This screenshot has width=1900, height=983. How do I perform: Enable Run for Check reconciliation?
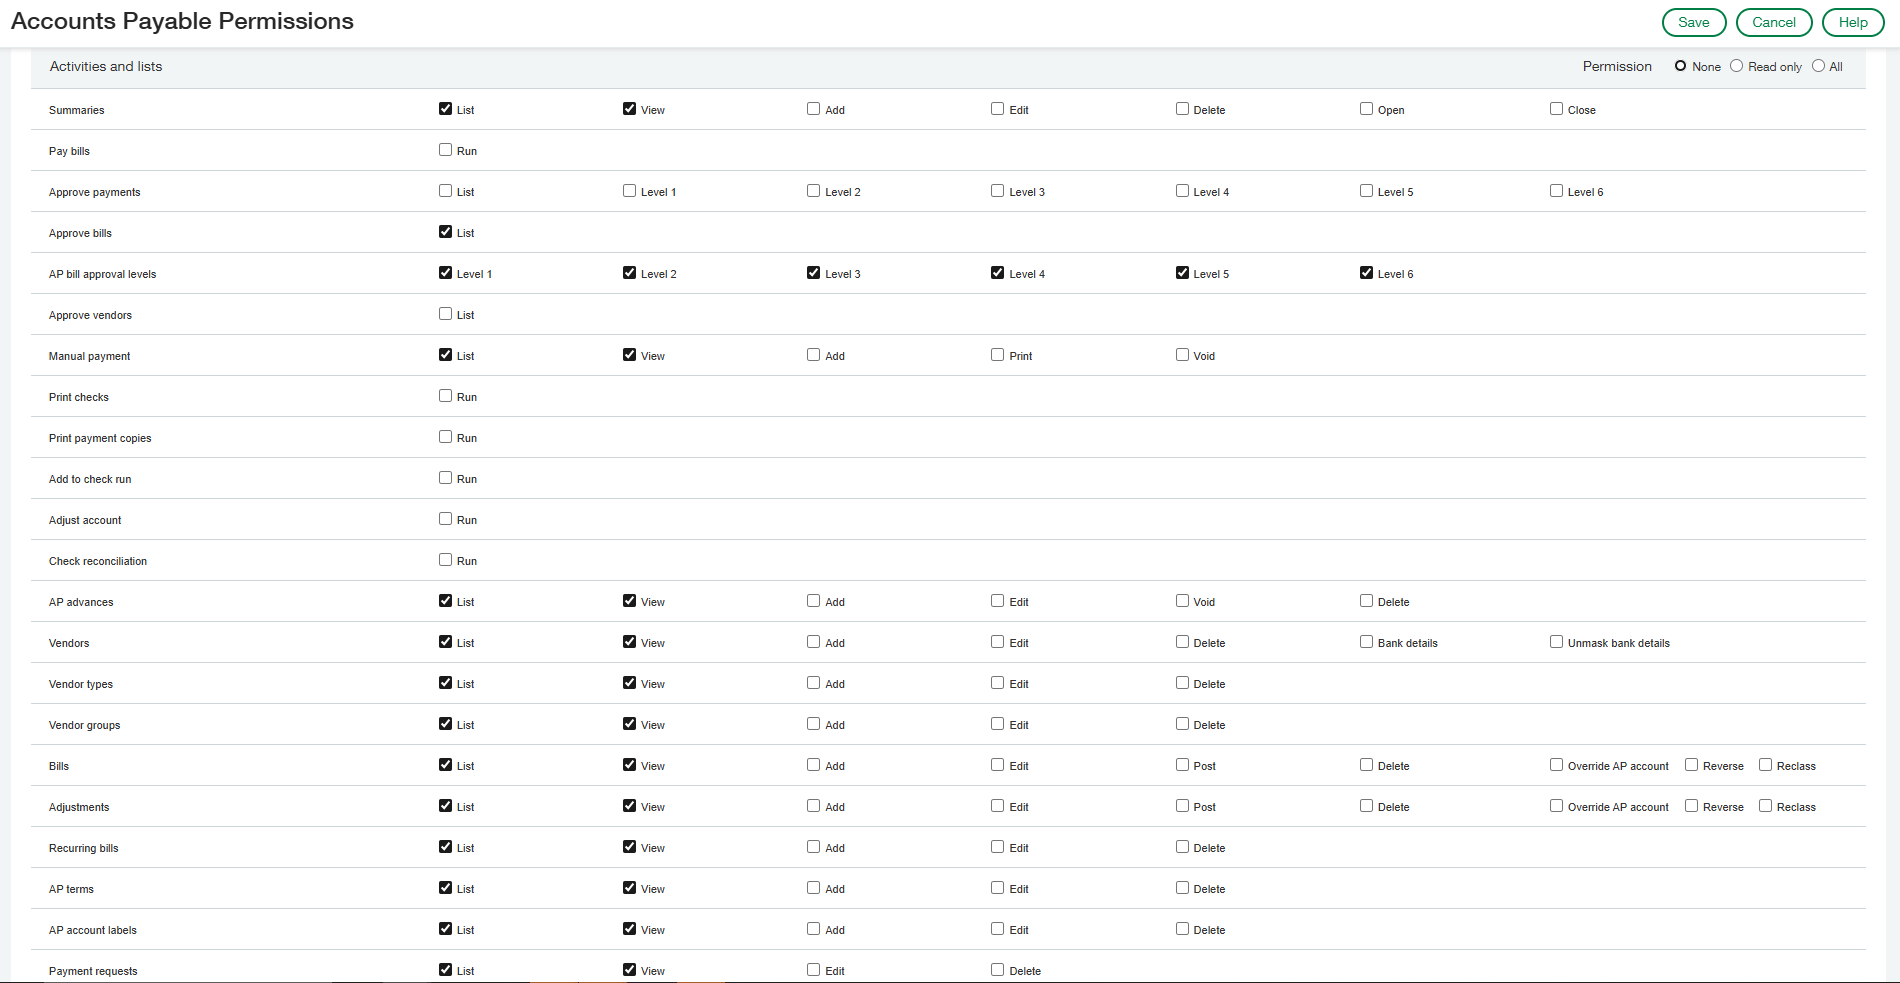coord(446,560)
